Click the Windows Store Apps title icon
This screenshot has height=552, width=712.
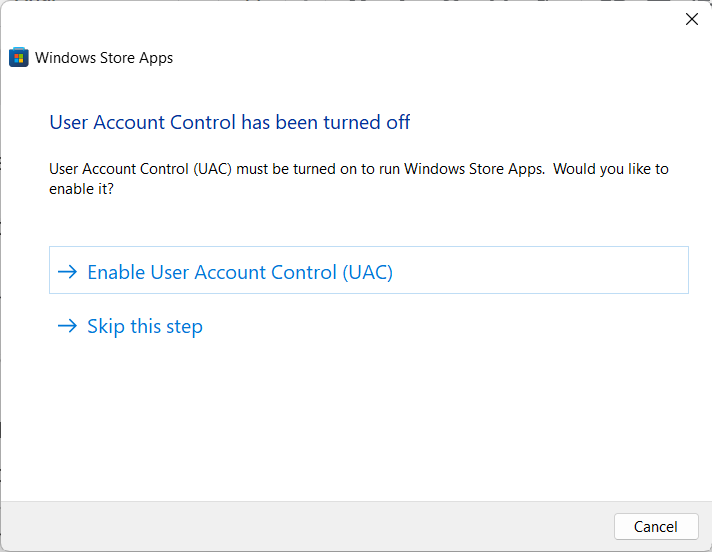[x=18, y=57]
